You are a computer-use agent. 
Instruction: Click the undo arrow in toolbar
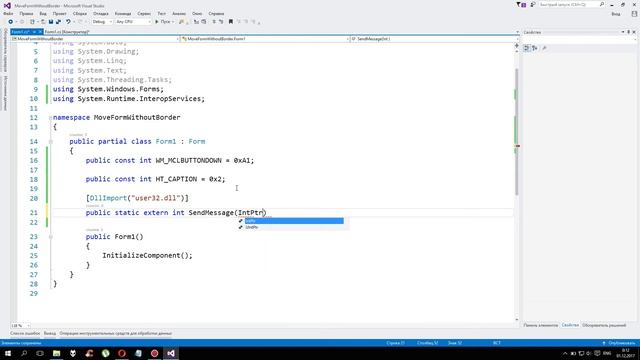pyautogui.click(x=68, y=22)
